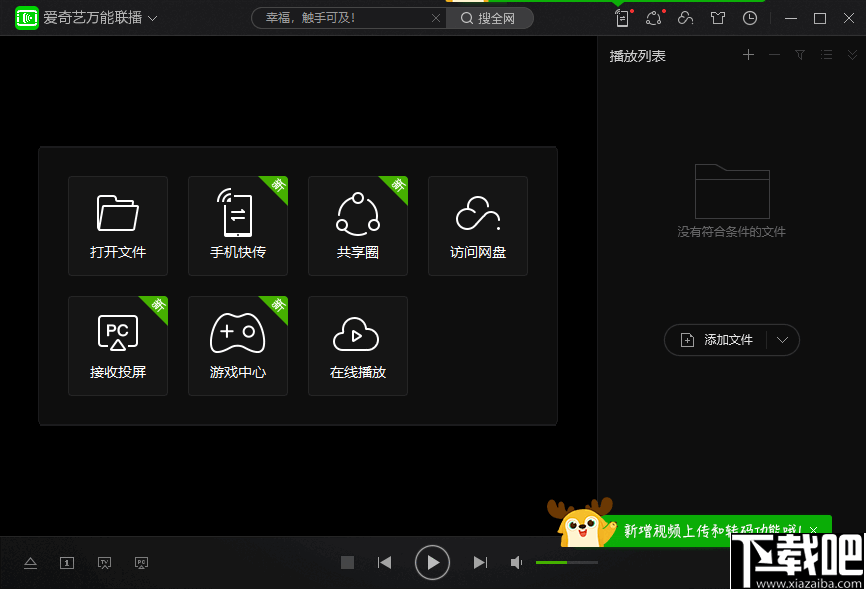Open 接收投屏 PC screen-cast tile
866x589 pixels.
(x=118, y=346)
